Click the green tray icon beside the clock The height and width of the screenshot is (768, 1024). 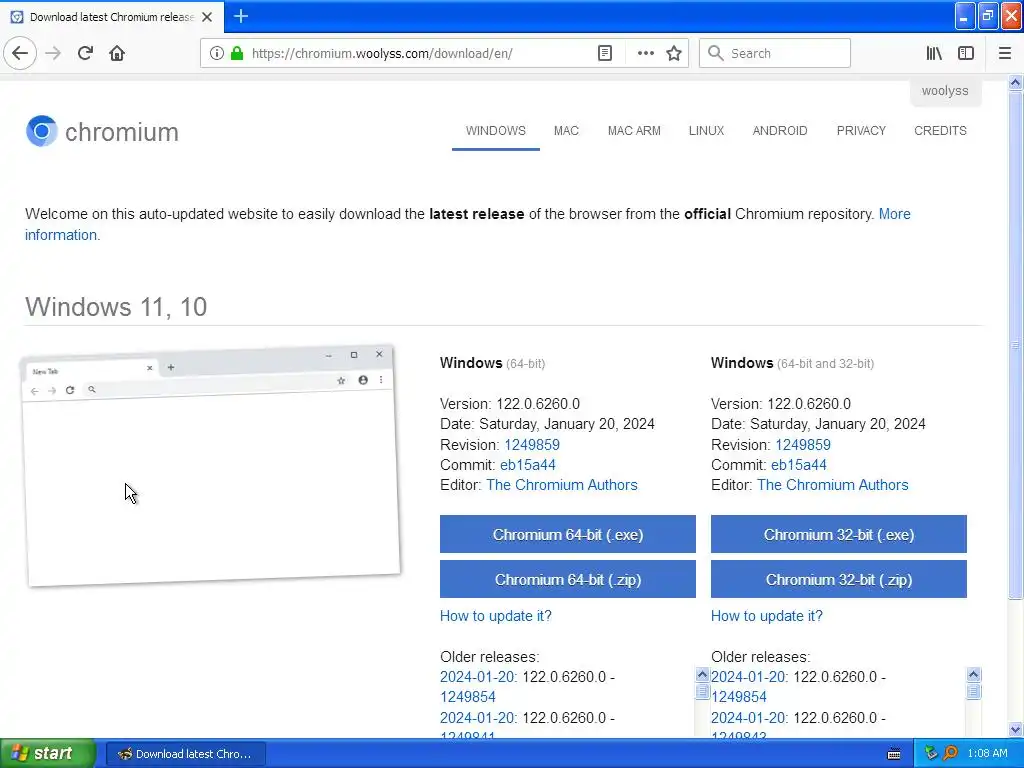tap(931, 754)
